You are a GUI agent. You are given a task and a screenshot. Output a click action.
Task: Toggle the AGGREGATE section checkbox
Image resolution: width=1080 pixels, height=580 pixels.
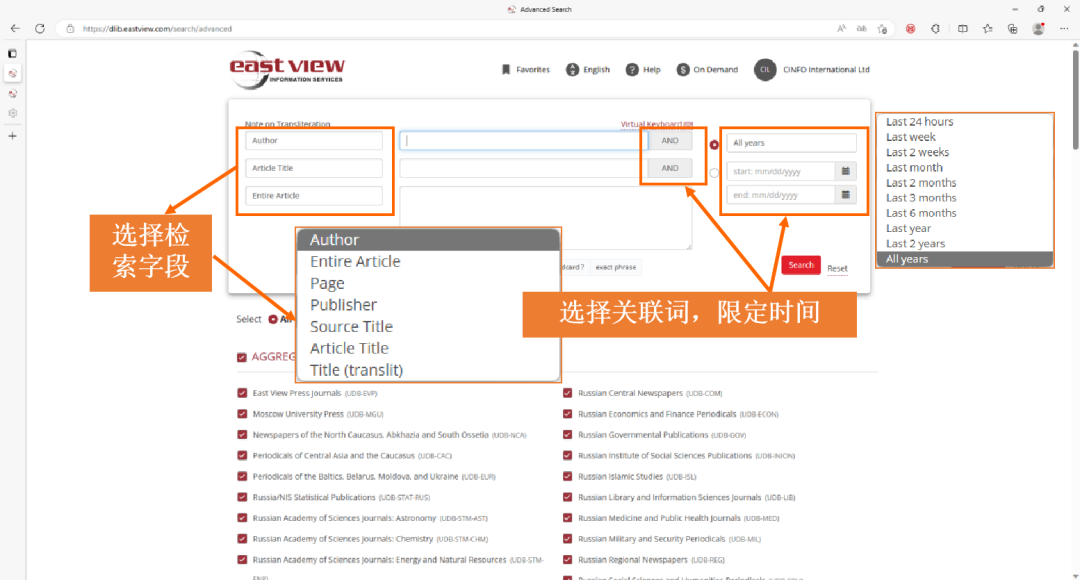click(x=242, y=357)
